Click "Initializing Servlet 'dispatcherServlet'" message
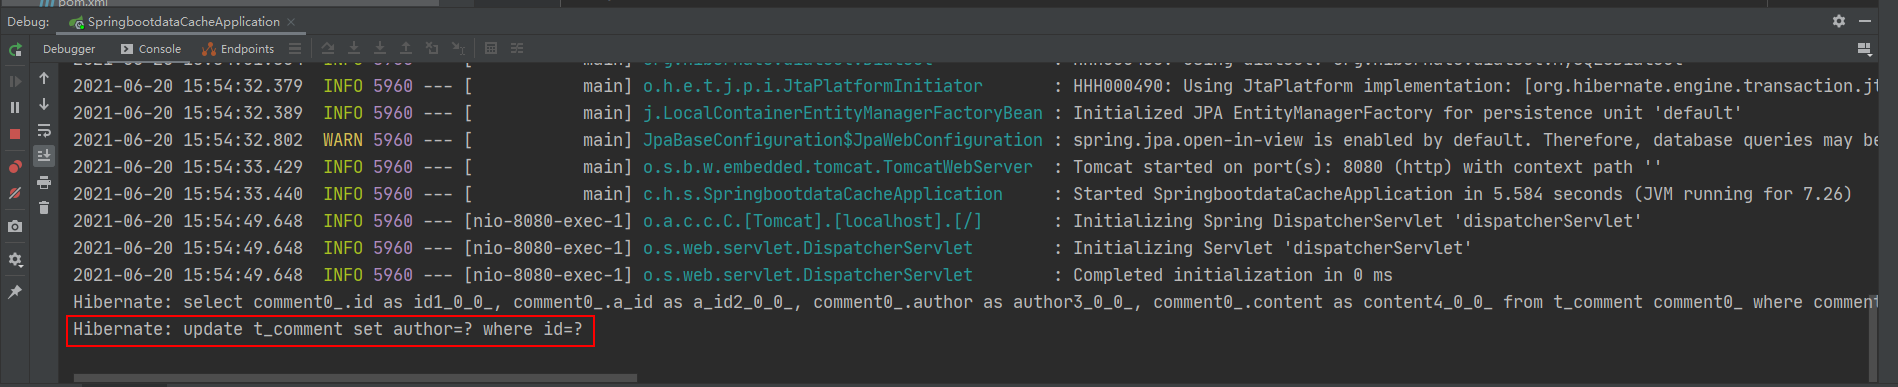1898x387 pixels. coord(1272,249)
